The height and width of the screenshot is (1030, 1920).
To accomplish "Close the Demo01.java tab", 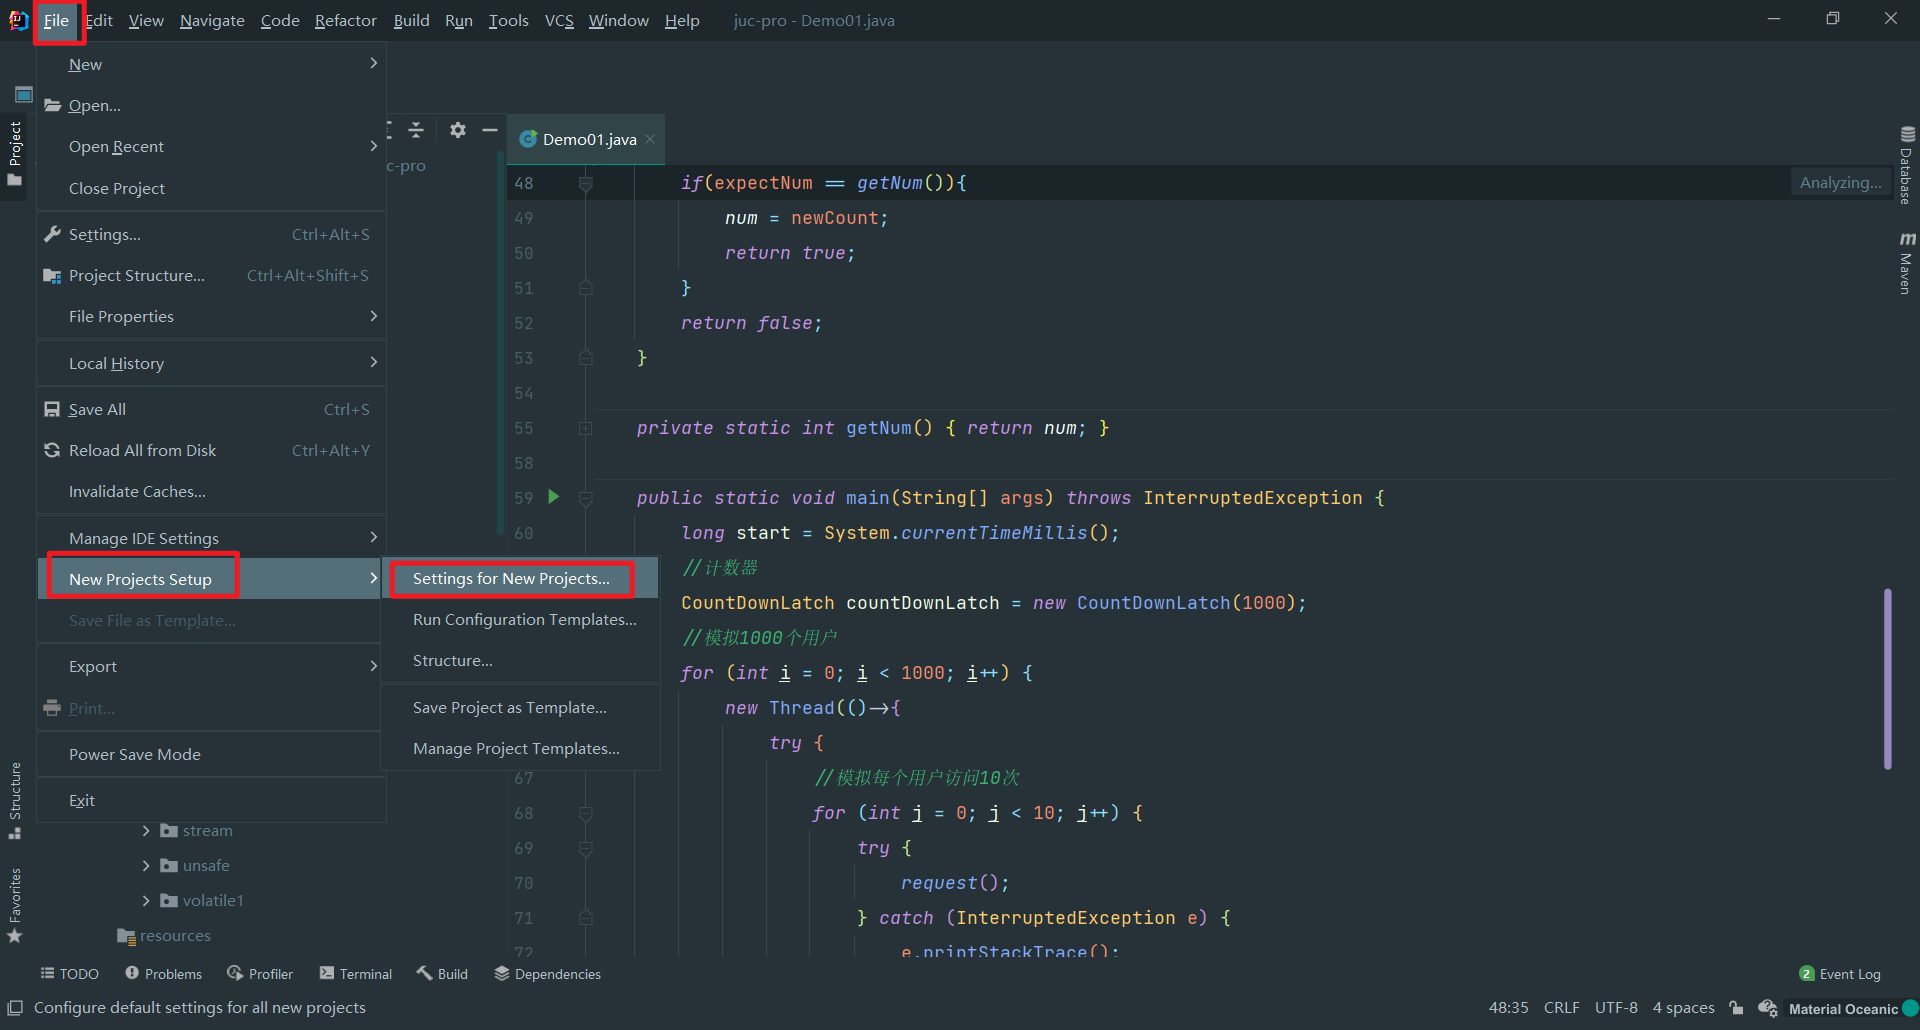I will 650,139.
